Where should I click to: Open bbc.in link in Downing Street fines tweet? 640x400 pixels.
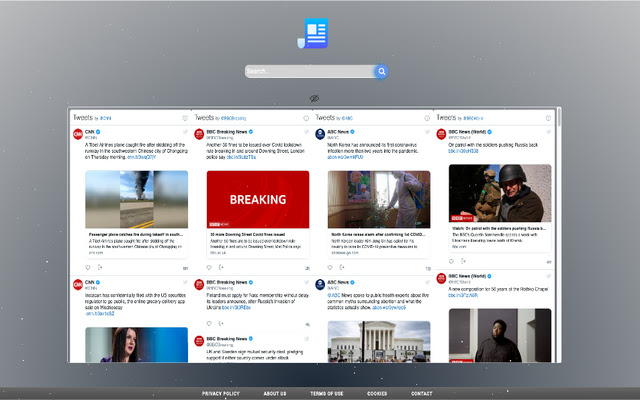pos(241,157)
